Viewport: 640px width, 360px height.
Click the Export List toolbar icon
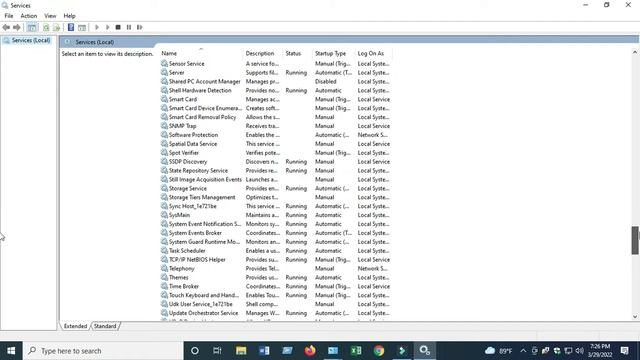56,27
